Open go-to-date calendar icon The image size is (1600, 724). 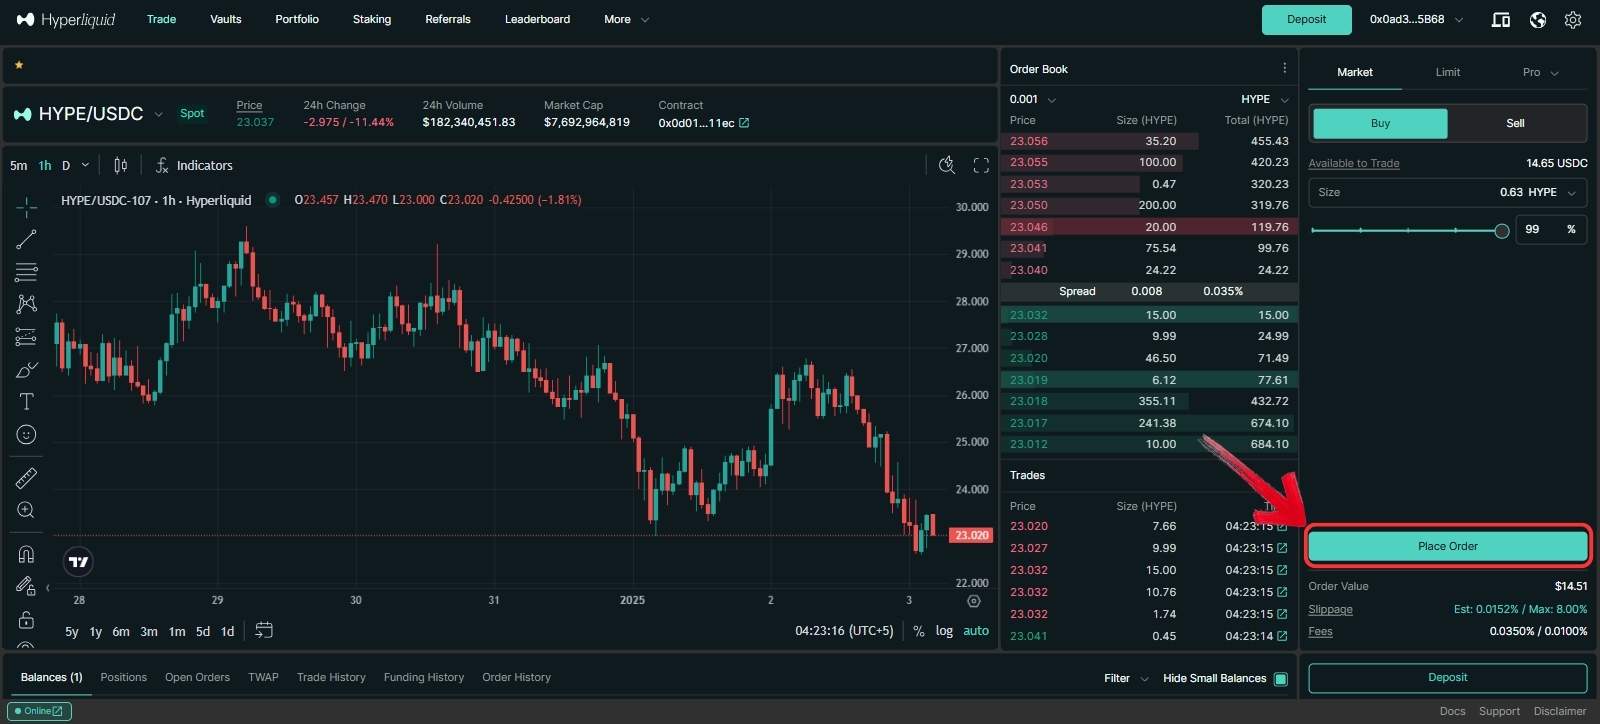264,630
